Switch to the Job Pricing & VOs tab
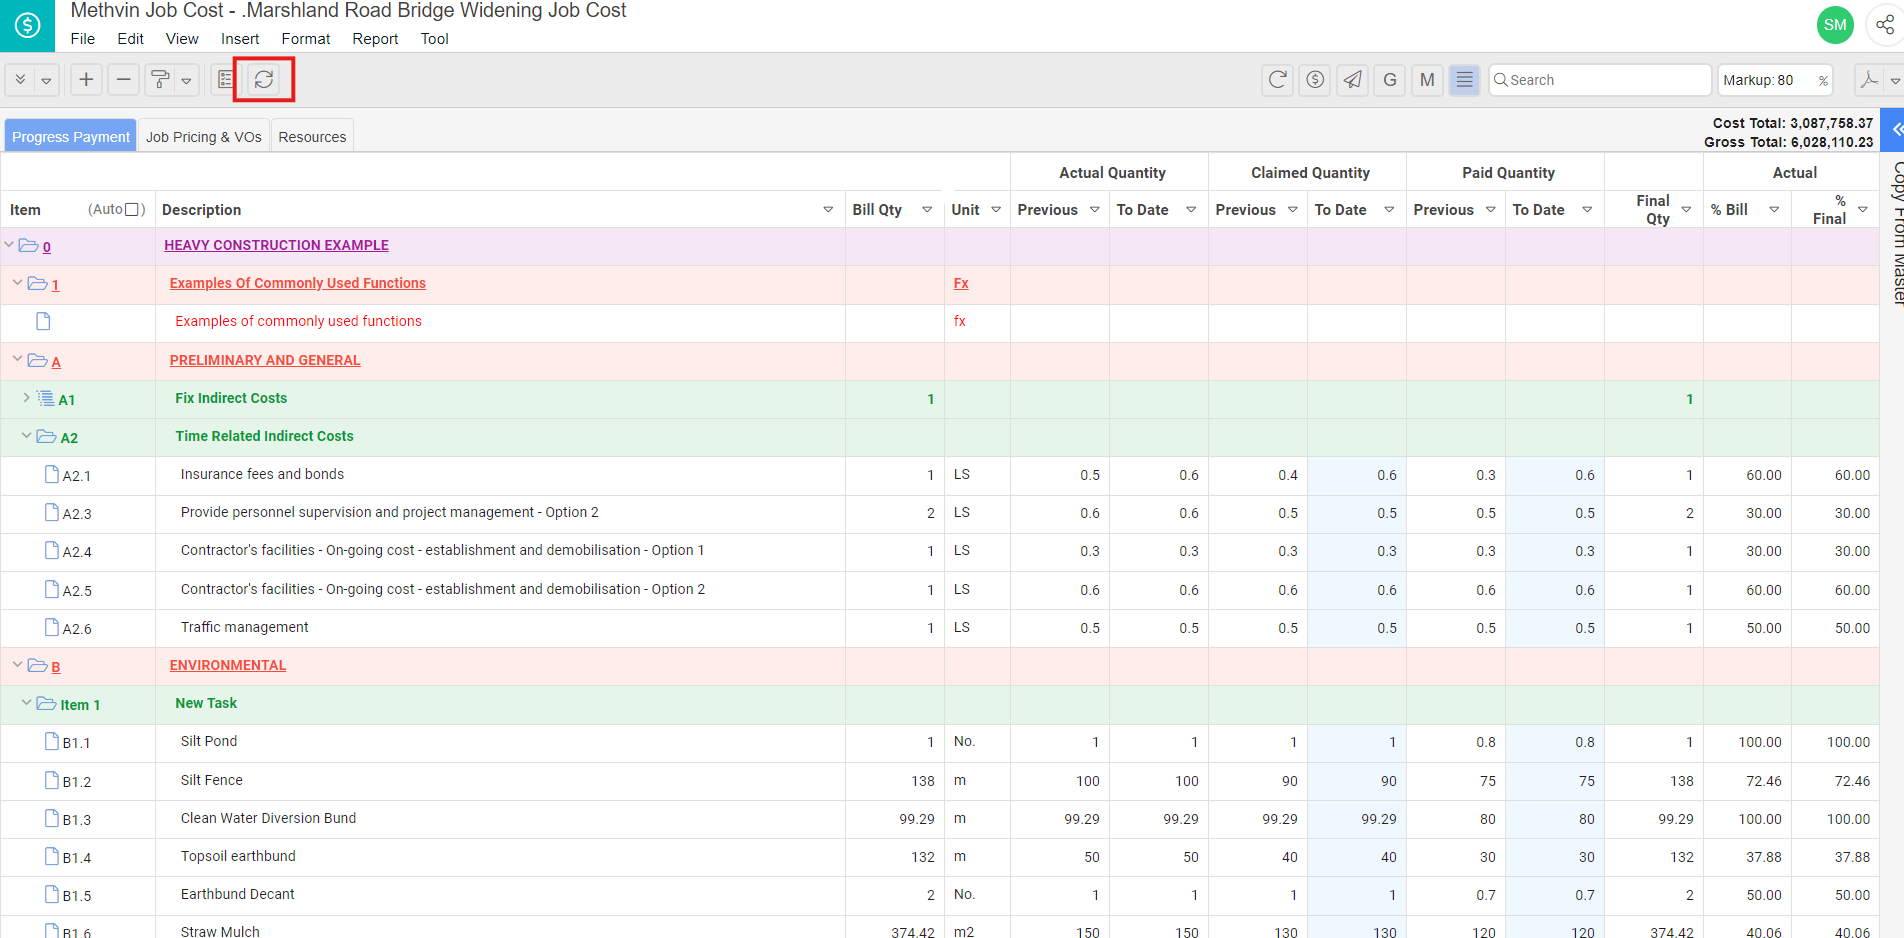 click(204, 137)
